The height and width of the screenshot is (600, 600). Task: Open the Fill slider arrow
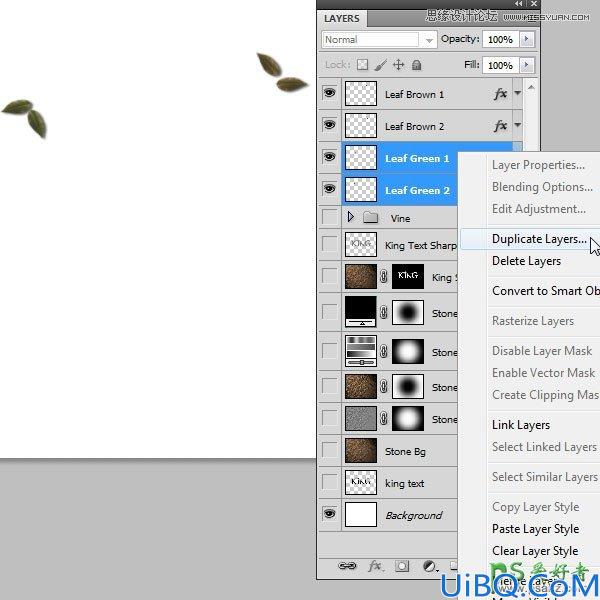coord(527,65)
